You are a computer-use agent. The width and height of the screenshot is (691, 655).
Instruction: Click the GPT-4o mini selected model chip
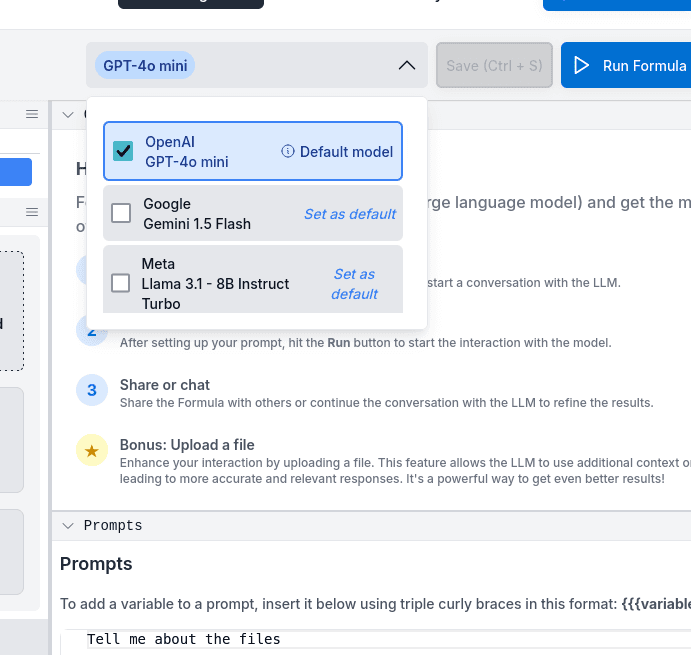(145, 66)
